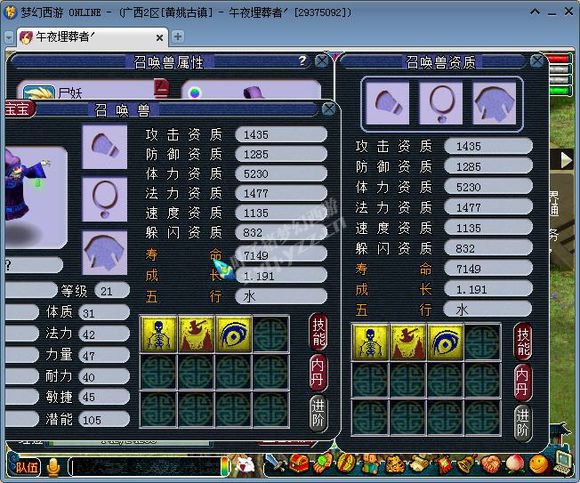This screenshot has height=483, width=580.
Task: Open the tab list dropdown arrow
Action: point(10,37)
